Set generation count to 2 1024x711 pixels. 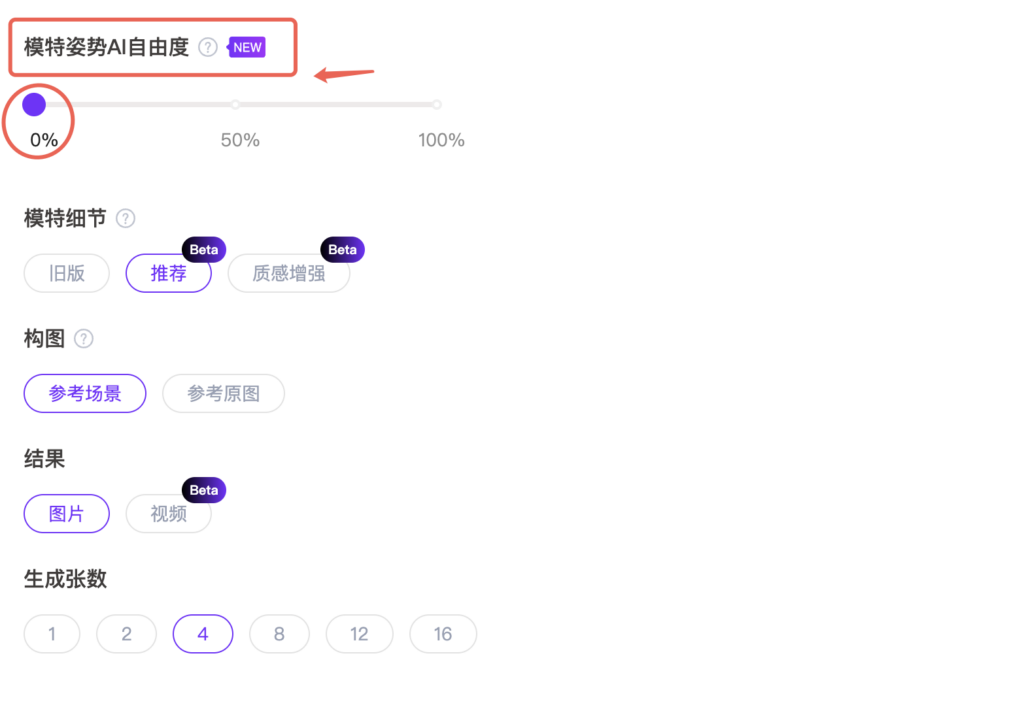(x=126, y=634)
